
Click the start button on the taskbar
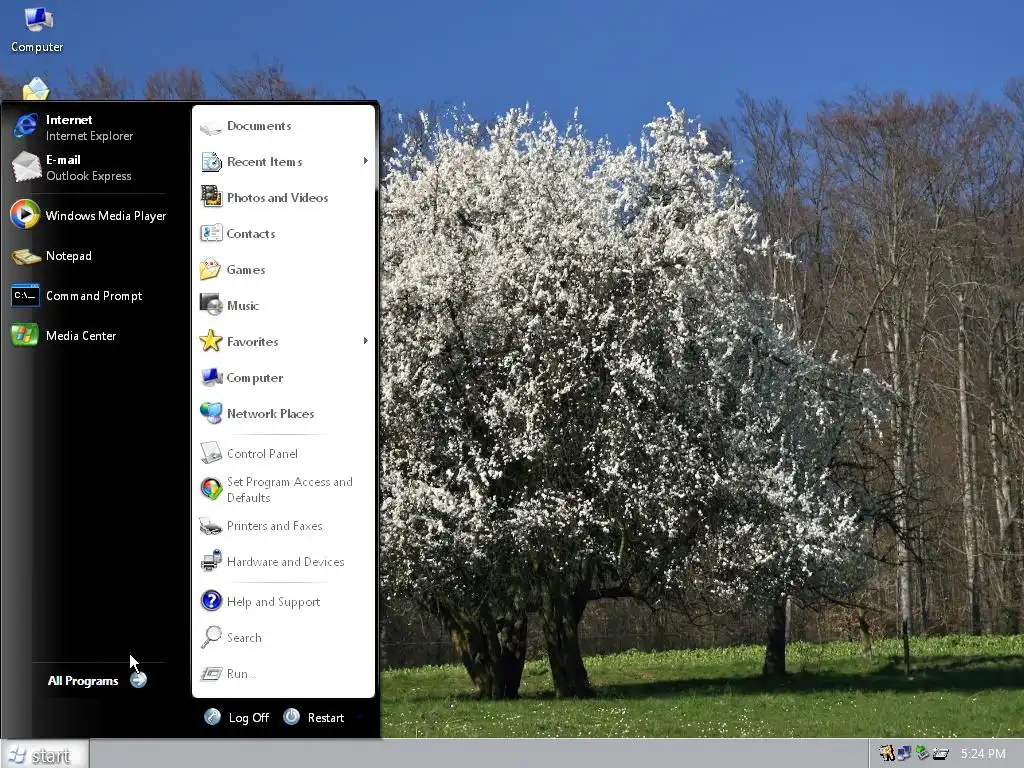pyautogui.click(x=44, y=755)
